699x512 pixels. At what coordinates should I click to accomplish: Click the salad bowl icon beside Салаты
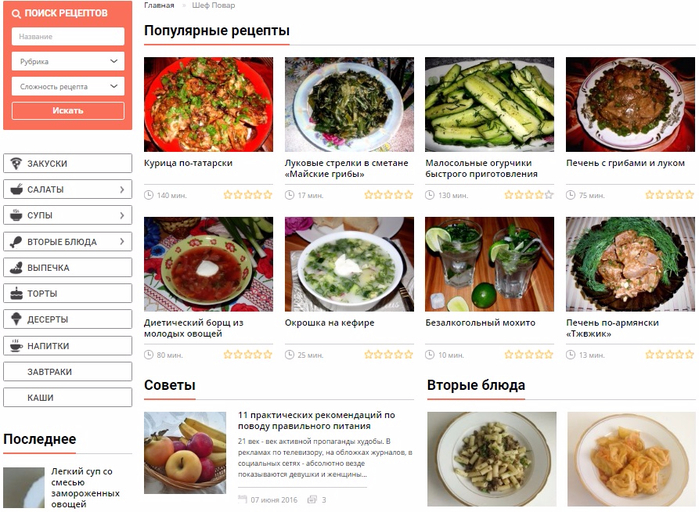pos(16,189)
